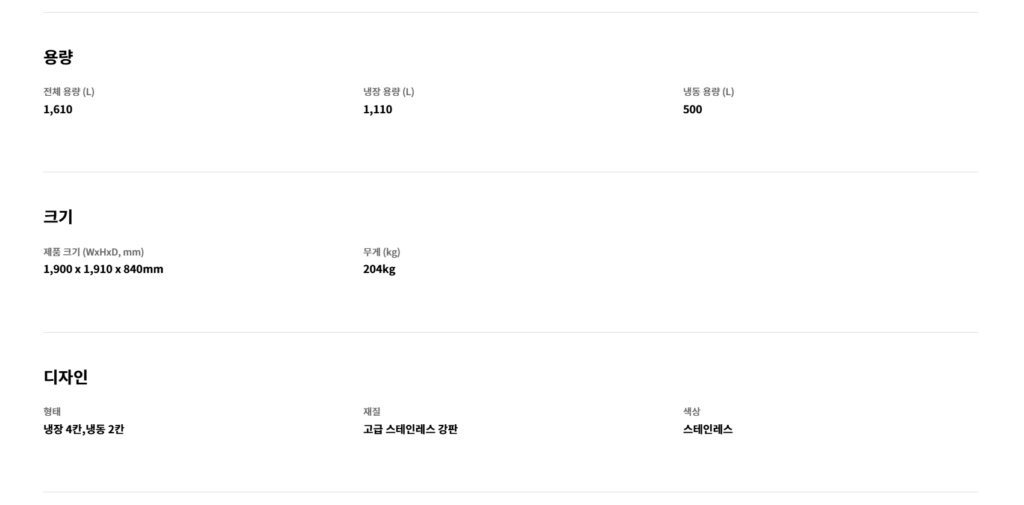Select the 냉동 용량 (L) label
The image size is (1024, 505).
(709, 91)
